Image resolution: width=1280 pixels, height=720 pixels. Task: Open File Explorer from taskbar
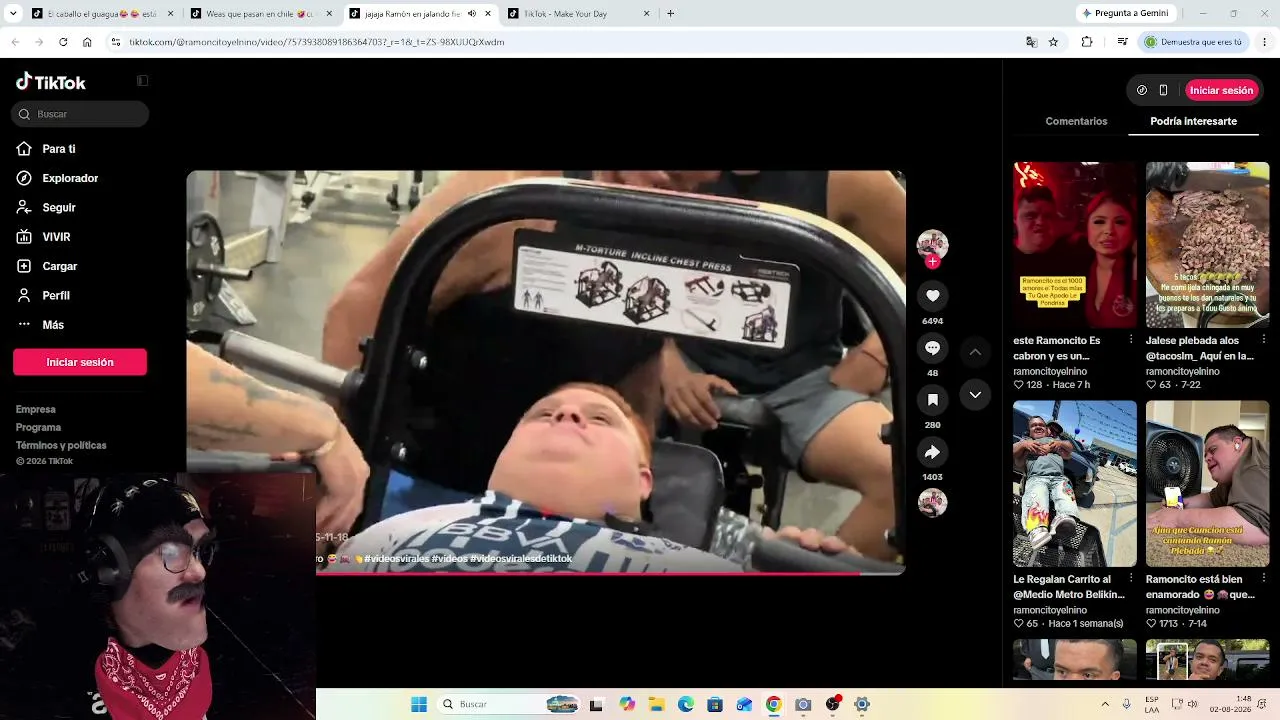(656, 704)
